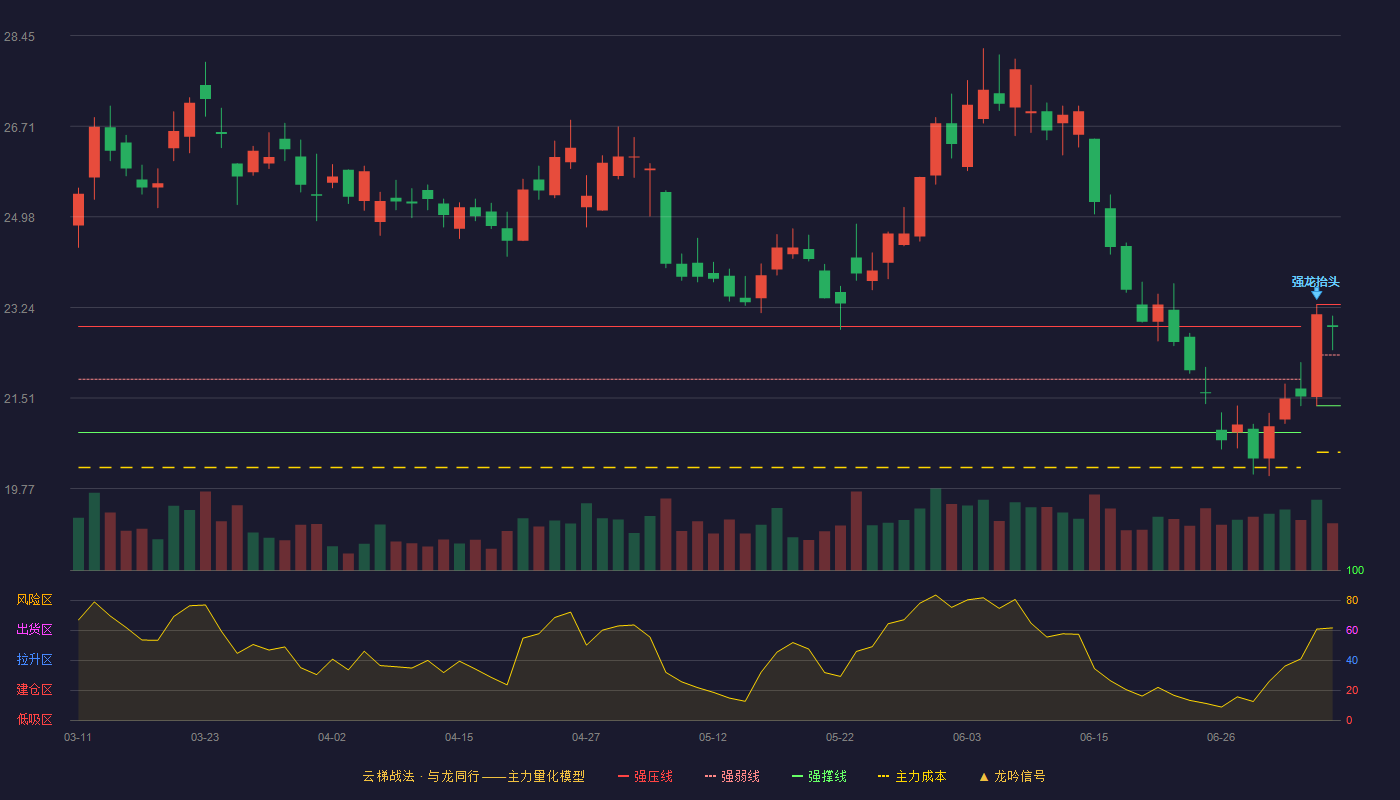Click the 03-11 date axis marker
The image size is (1400, 800).
coord(78,737)
